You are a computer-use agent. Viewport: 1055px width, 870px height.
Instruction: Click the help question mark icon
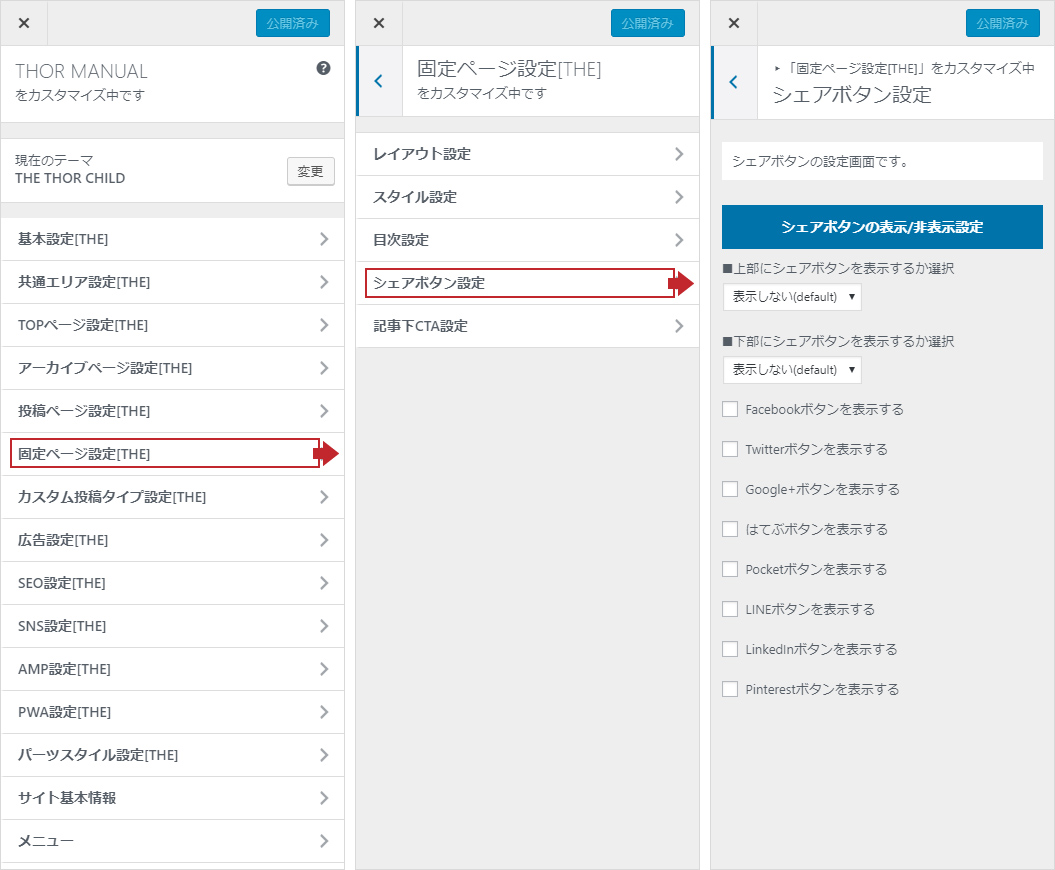click(x=323, y=69)
